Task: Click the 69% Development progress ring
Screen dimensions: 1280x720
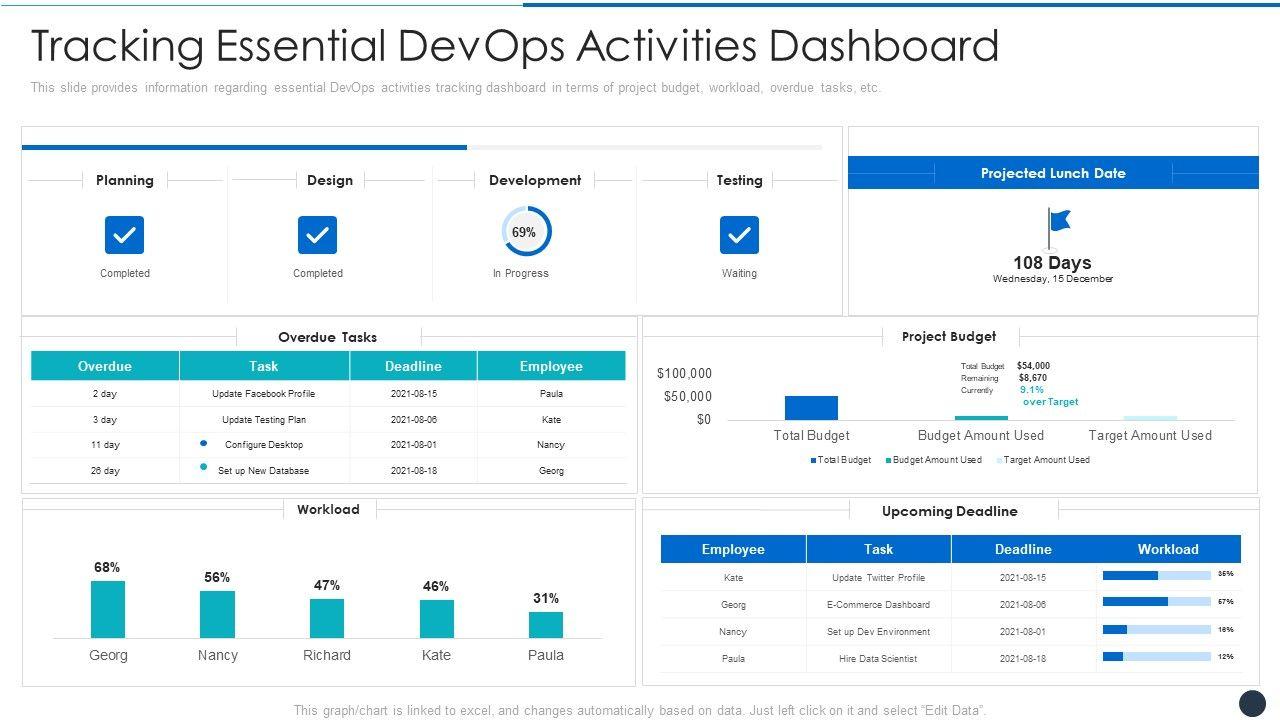Action: [x=525, y=232]
